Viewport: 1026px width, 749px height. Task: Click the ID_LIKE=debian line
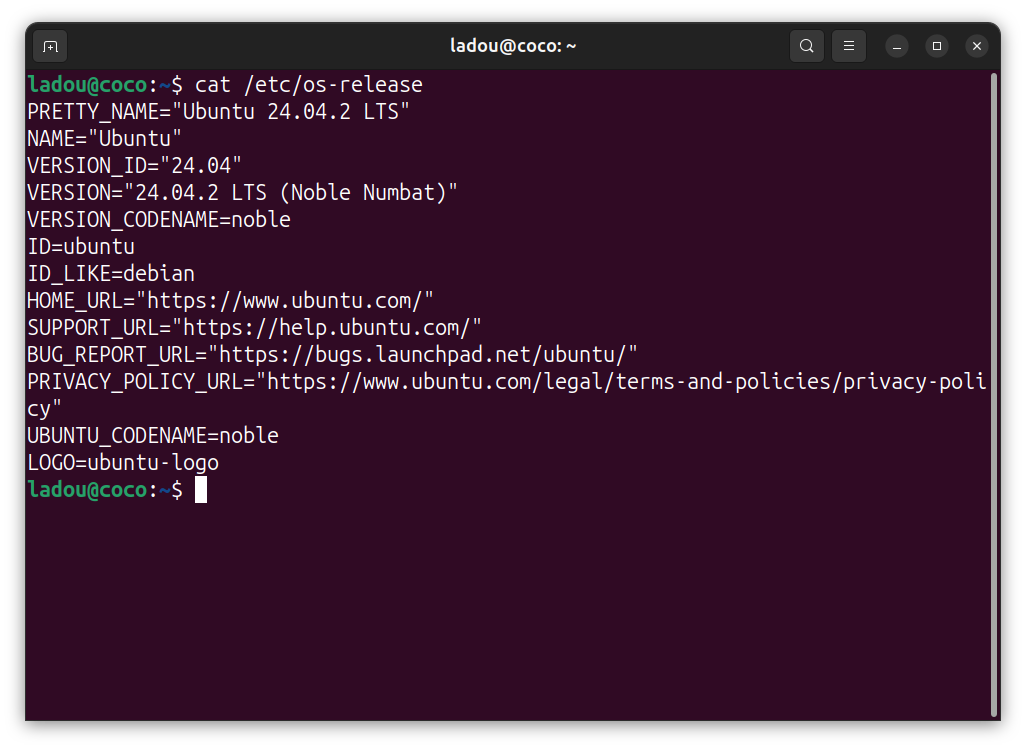click(x=111, y=273)
